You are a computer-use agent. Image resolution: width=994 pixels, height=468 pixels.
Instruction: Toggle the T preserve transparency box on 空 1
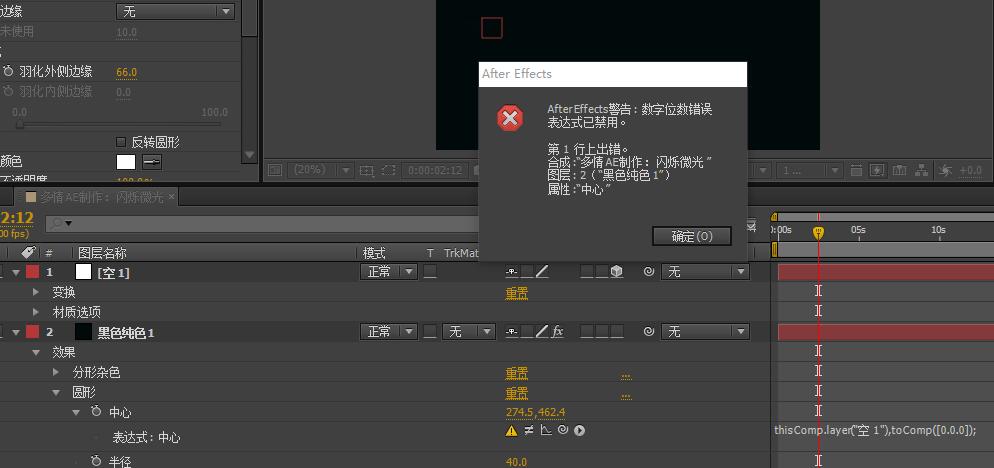(x=430, y=271)
